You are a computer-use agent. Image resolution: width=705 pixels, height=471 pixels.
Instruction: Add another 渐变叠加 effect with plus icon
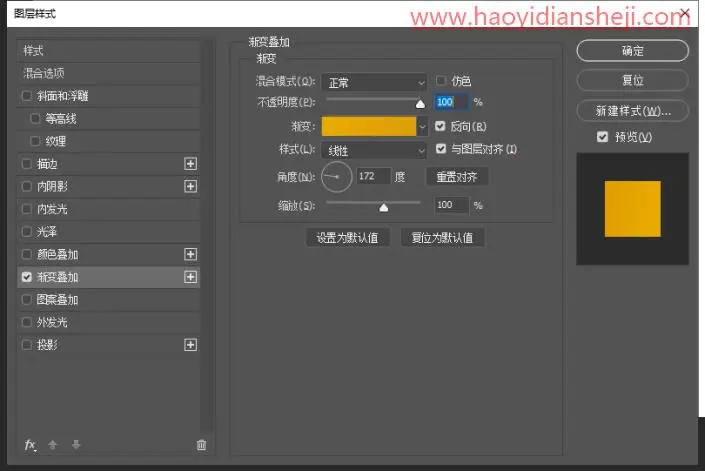pyautogui.click(x=191, y=277)
